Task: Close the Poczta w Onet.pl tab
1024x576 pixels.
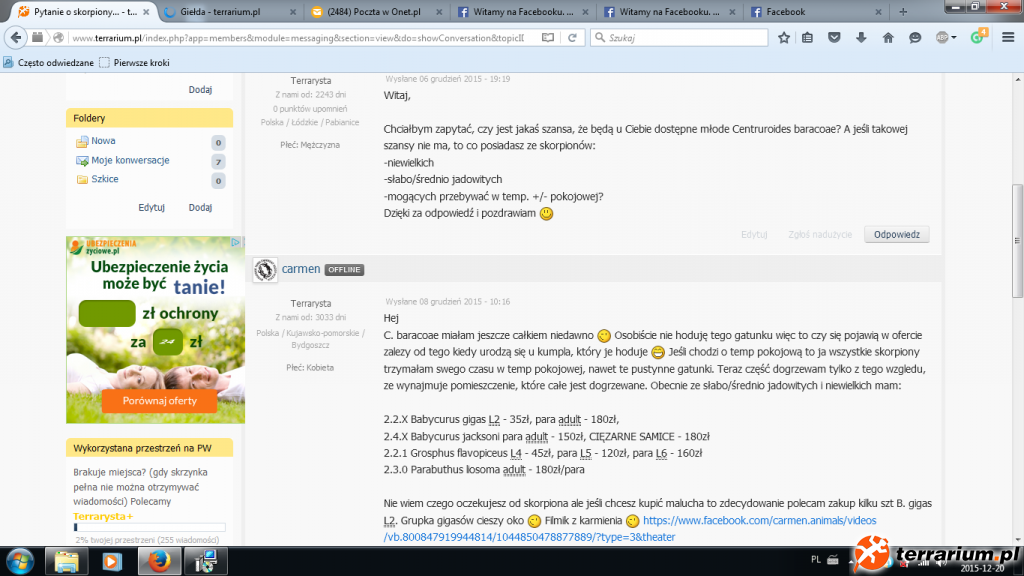Action: click(x=439, y=12)
